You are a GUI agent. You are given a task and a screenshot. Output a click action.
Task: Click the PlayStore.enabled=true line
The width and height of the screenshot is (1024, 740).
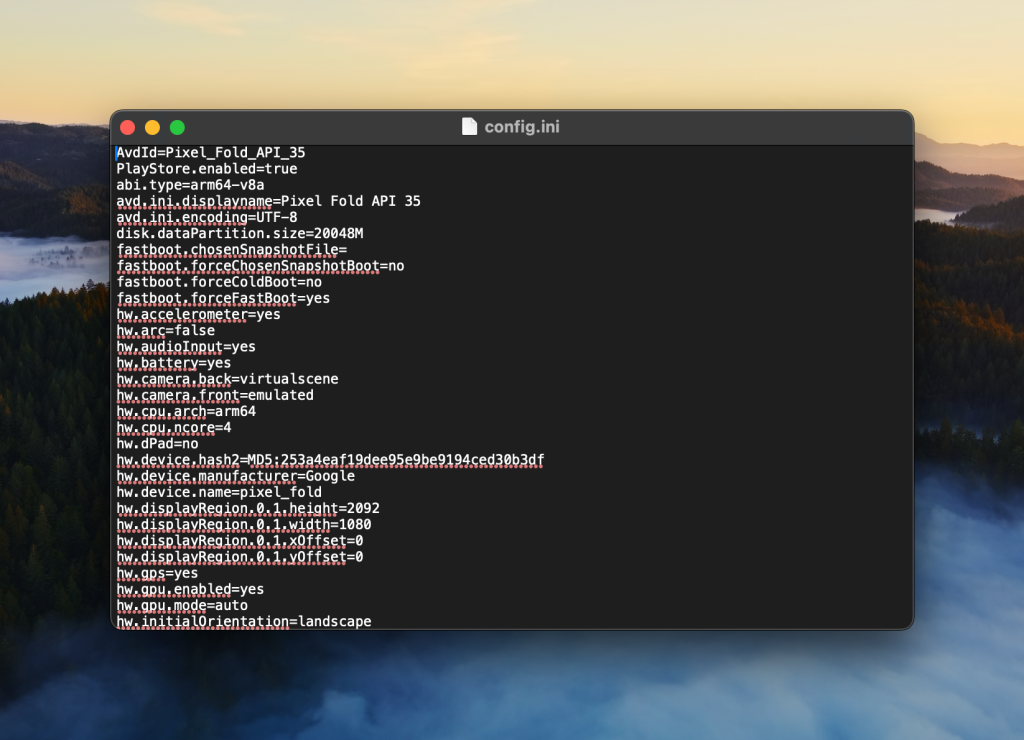(207, 169)
